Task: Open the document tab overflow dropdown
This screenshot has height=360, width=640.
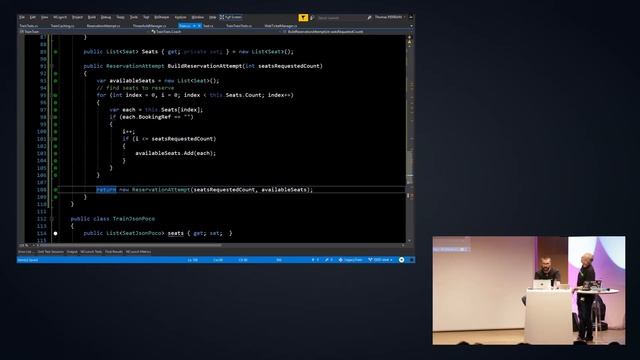Action: coord(411,26)
